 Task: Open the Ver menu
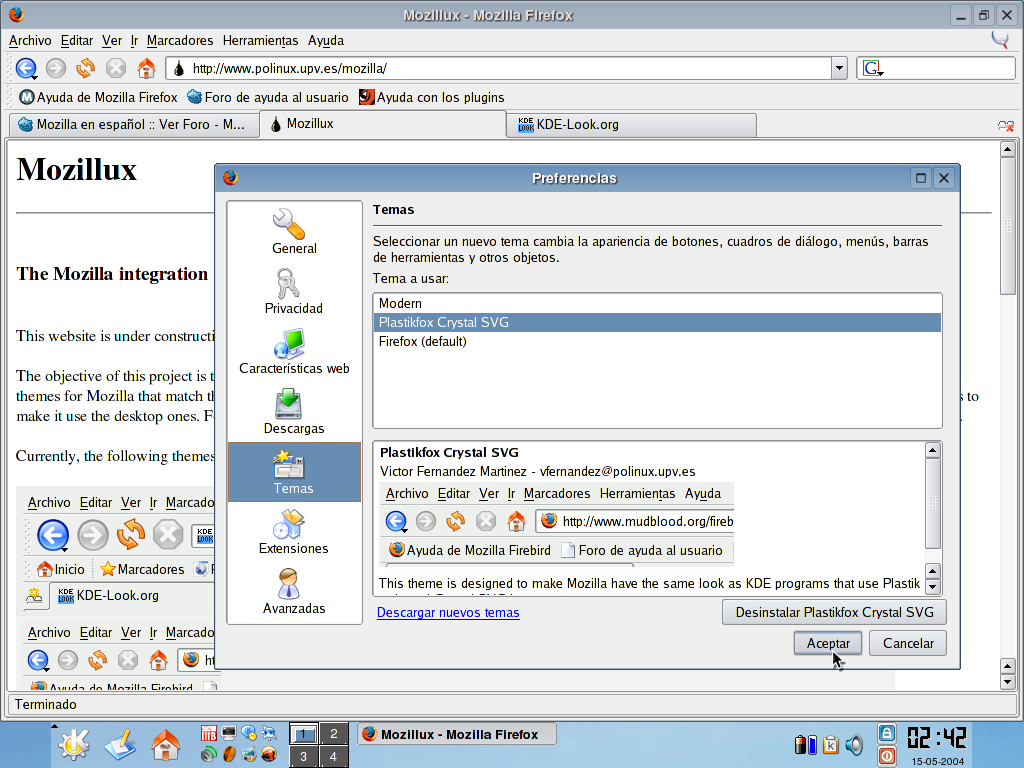pyautogui.click(x=112, y=40)
